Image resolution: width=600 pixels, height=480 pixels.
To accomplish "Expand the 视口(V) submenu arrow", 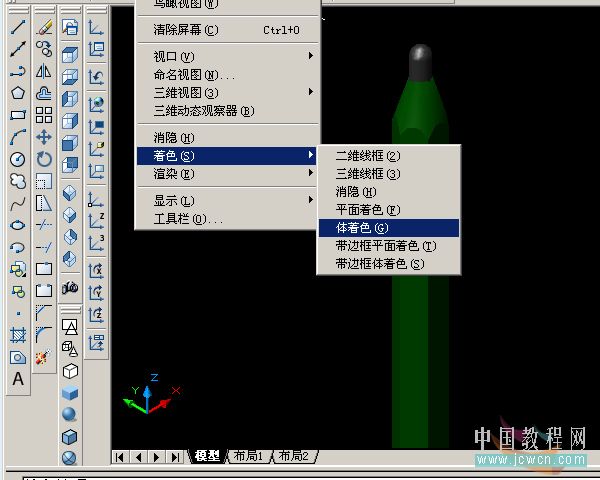I will coord(311,56).
